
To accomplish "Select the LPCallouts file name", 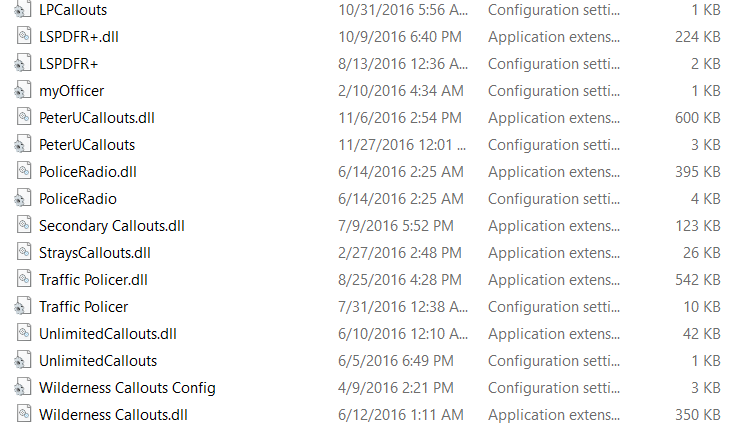I will 73,9.
